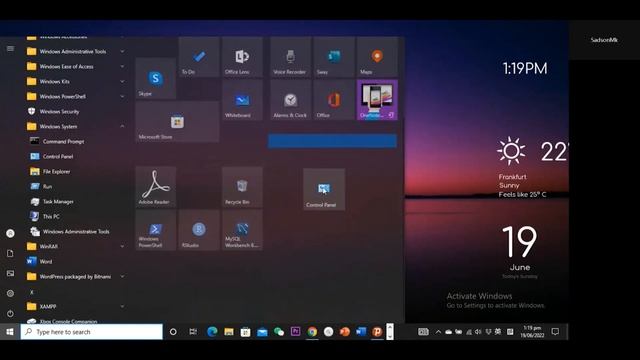Open Documents from the Start left rail
Image resolution: width=640 pixels, height=360 pixels.
(10, 253)
